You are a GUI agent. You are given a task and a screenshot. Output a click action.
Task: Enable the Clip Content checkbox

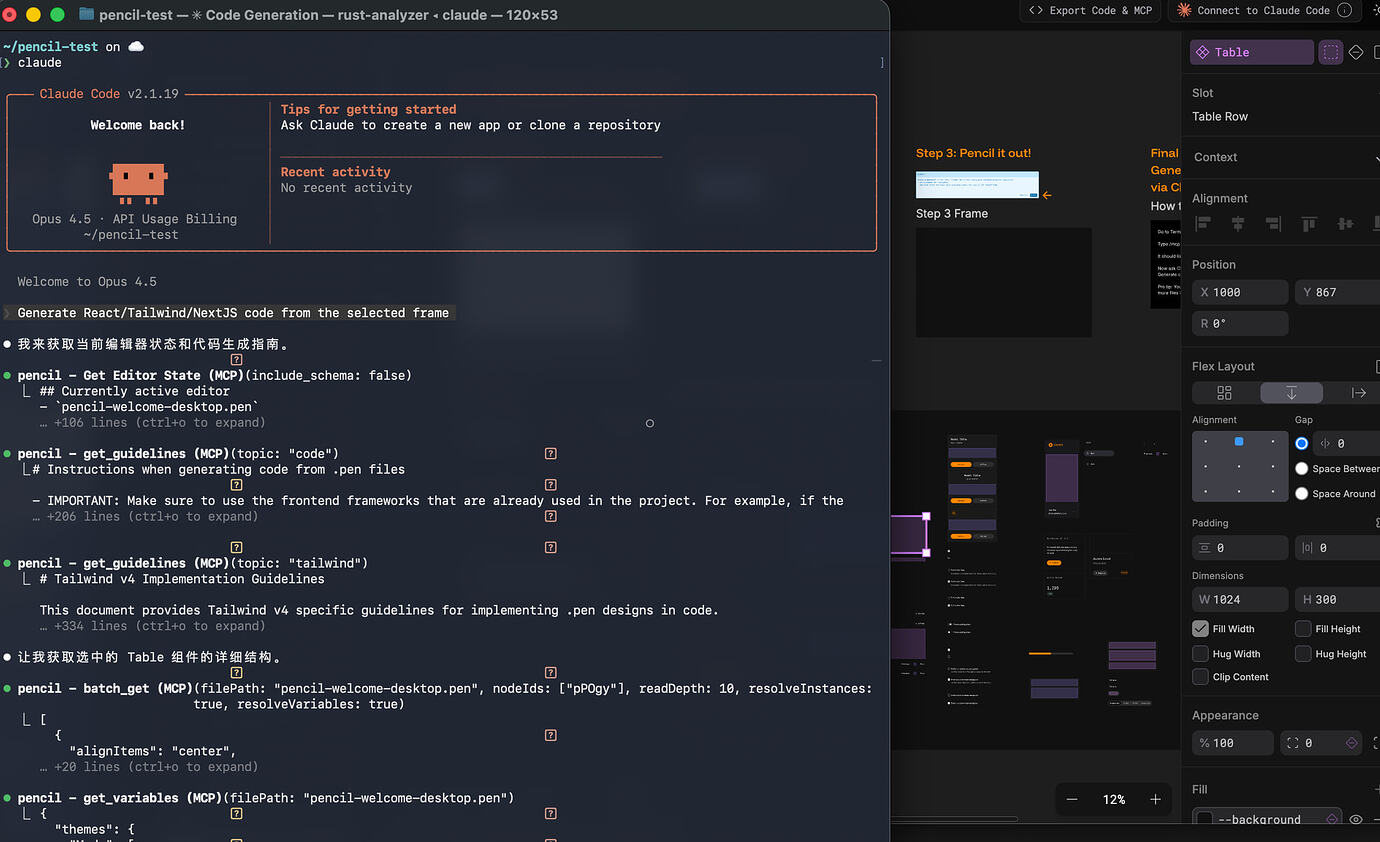click(x=1201, y=677)
